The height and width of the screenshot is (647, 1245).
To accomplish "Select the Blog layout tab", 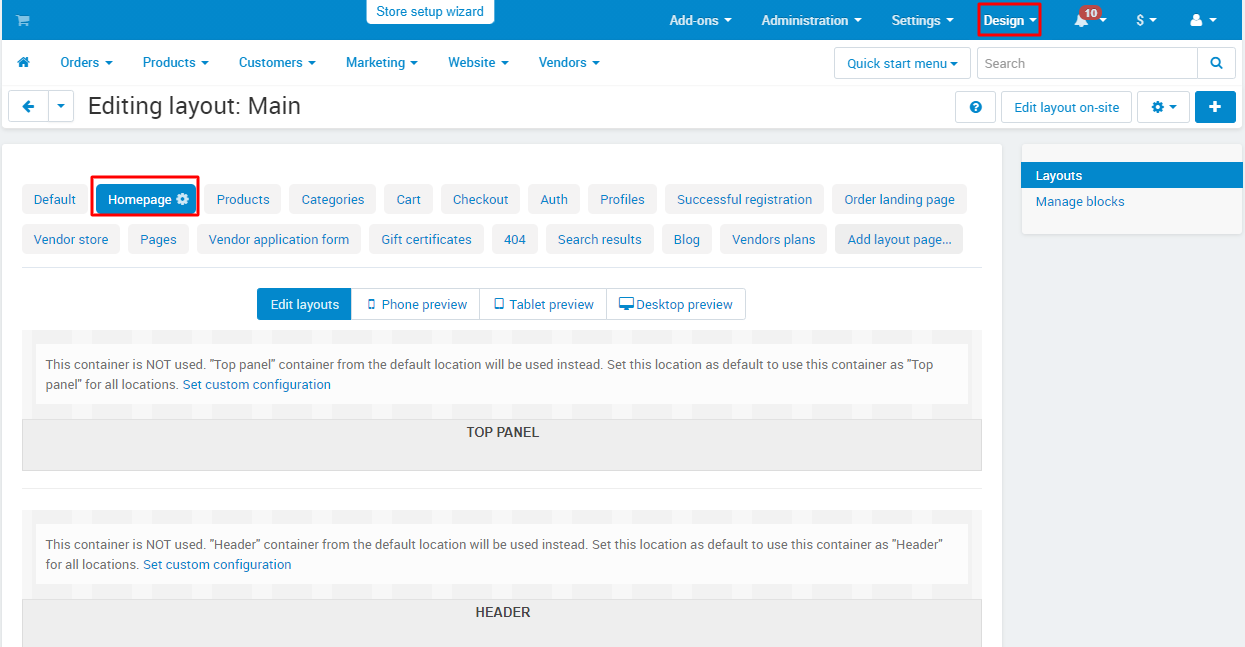I will point(687,239).
